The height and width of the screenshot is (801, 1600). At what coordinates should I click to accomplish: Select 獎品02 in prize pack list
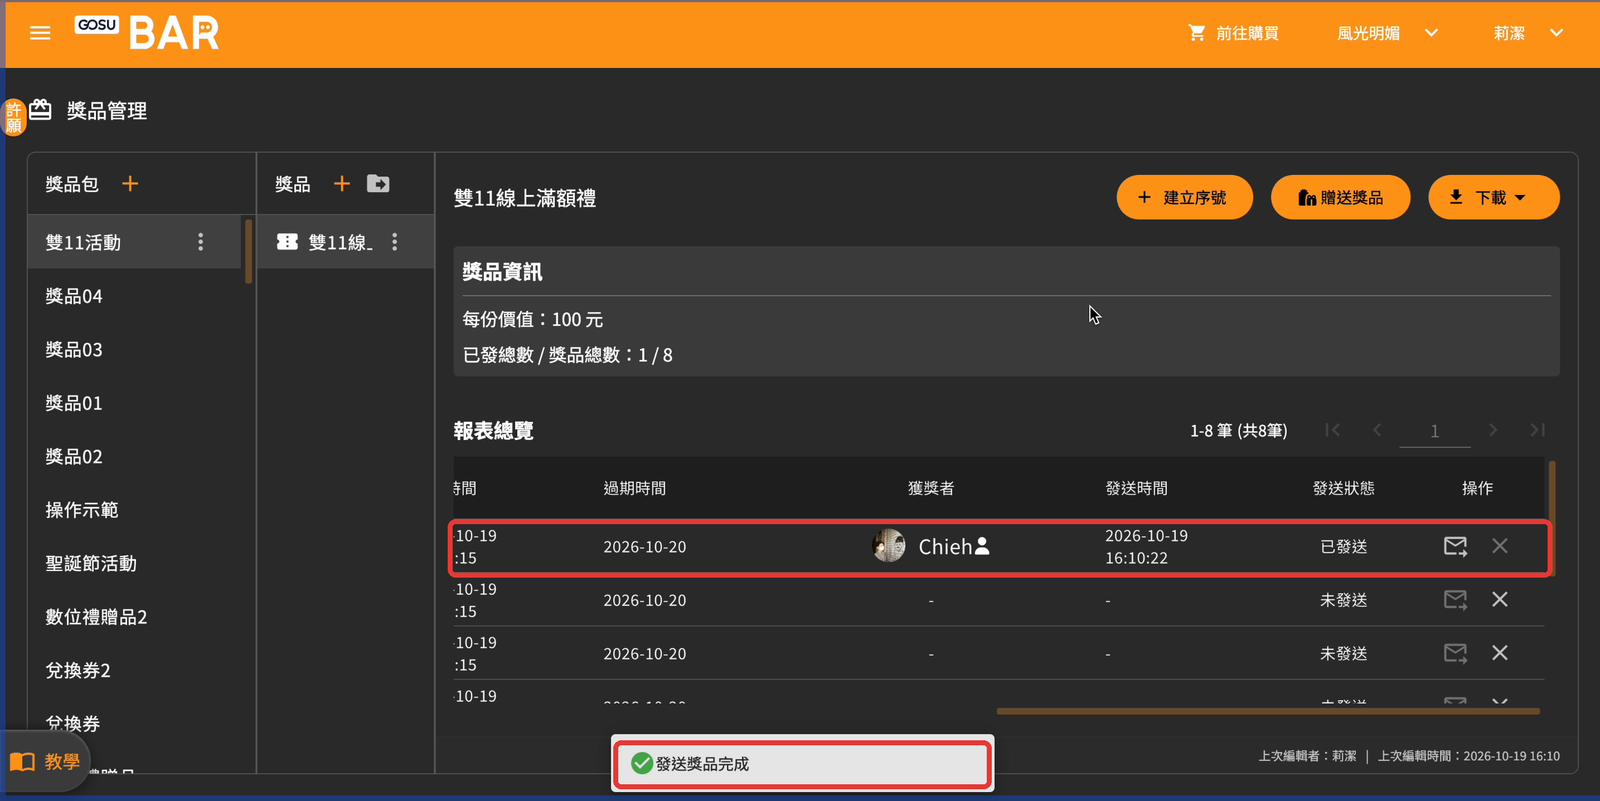pyautogui.click(x=134, y=456)
